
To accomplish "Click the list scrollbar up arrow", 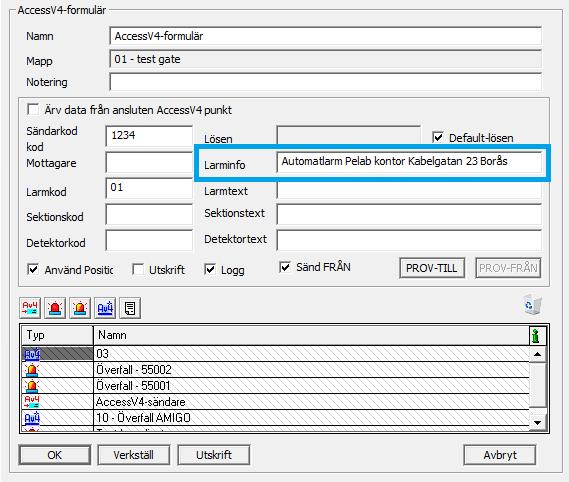I will pos(538,354).
